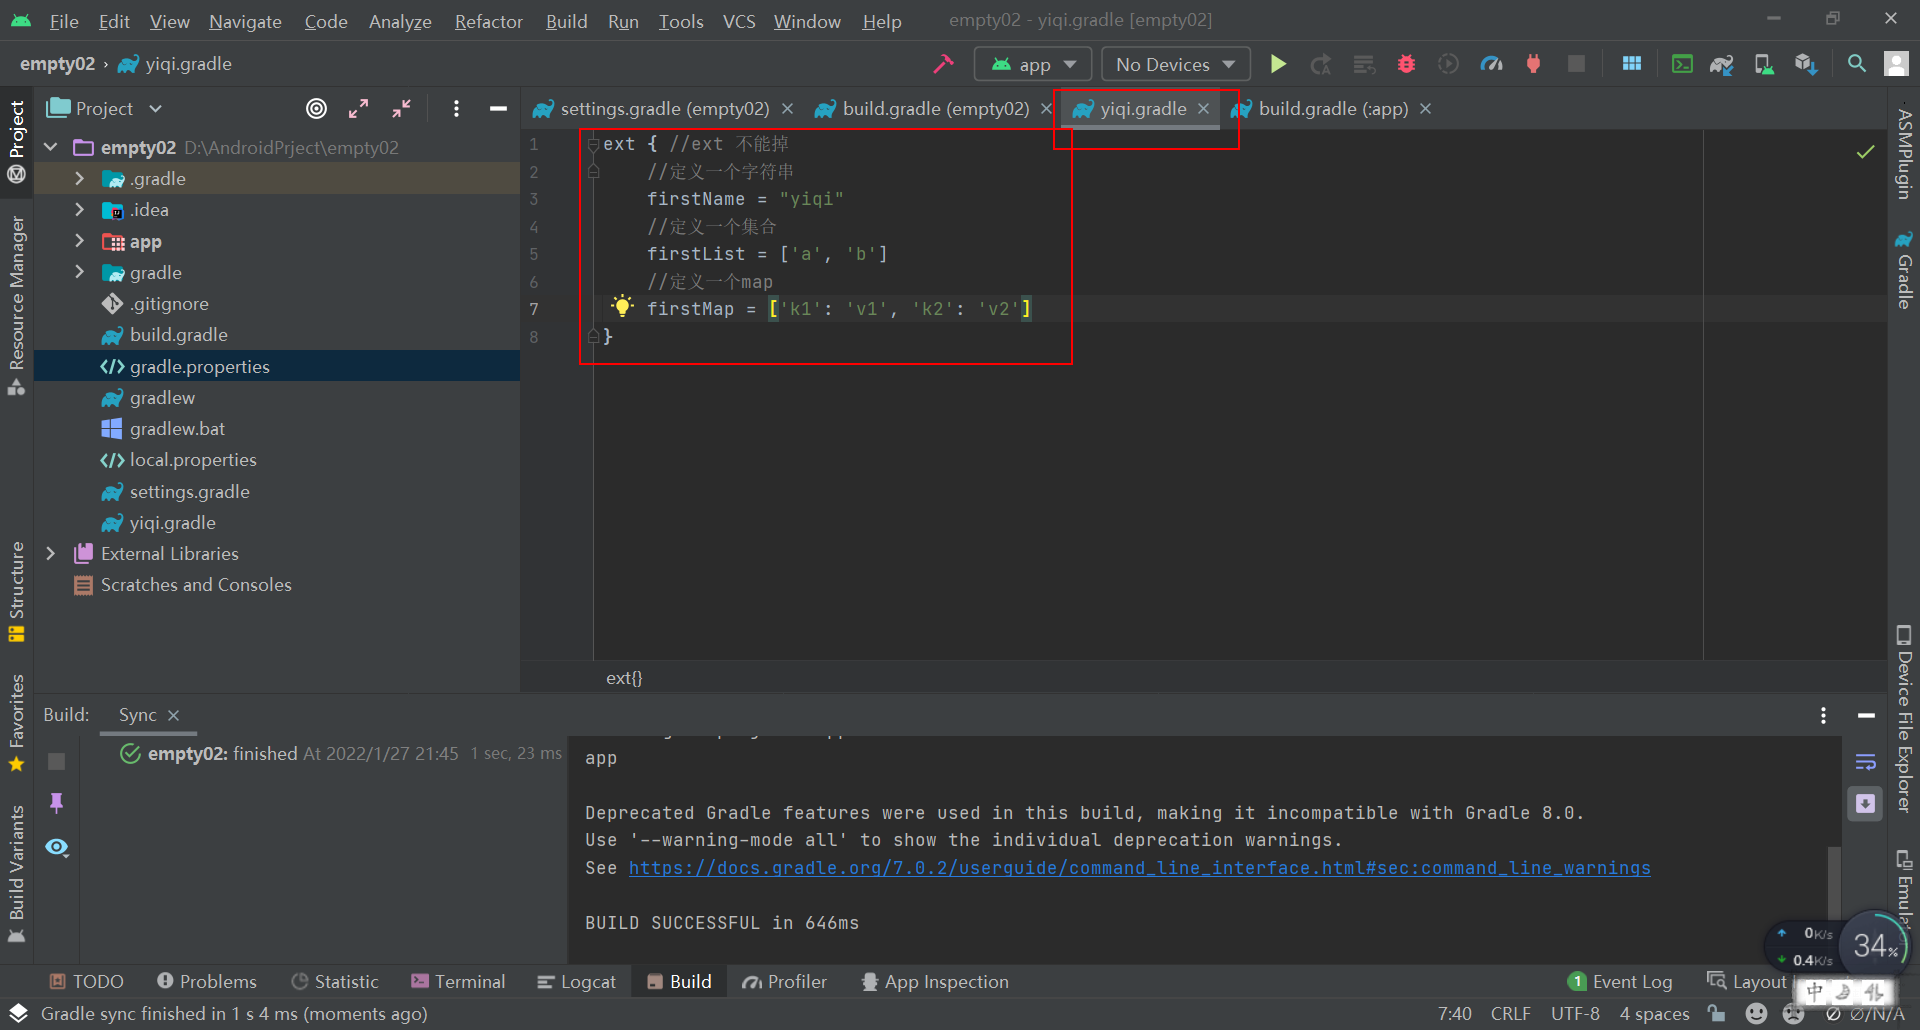Viewport: 1920px width, 1030px height.
Task: Open the Device Manager phone icon
Action: coord(1763,63)
